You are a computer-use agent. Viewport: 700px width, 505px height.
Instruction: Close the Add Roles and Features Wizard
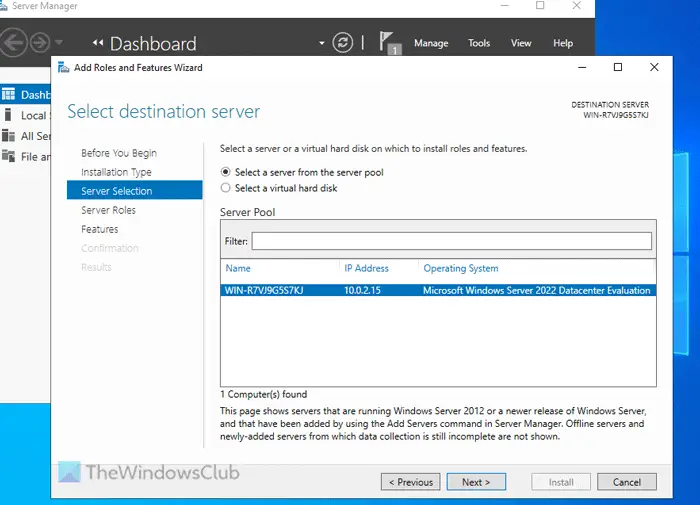click(654, 67)
